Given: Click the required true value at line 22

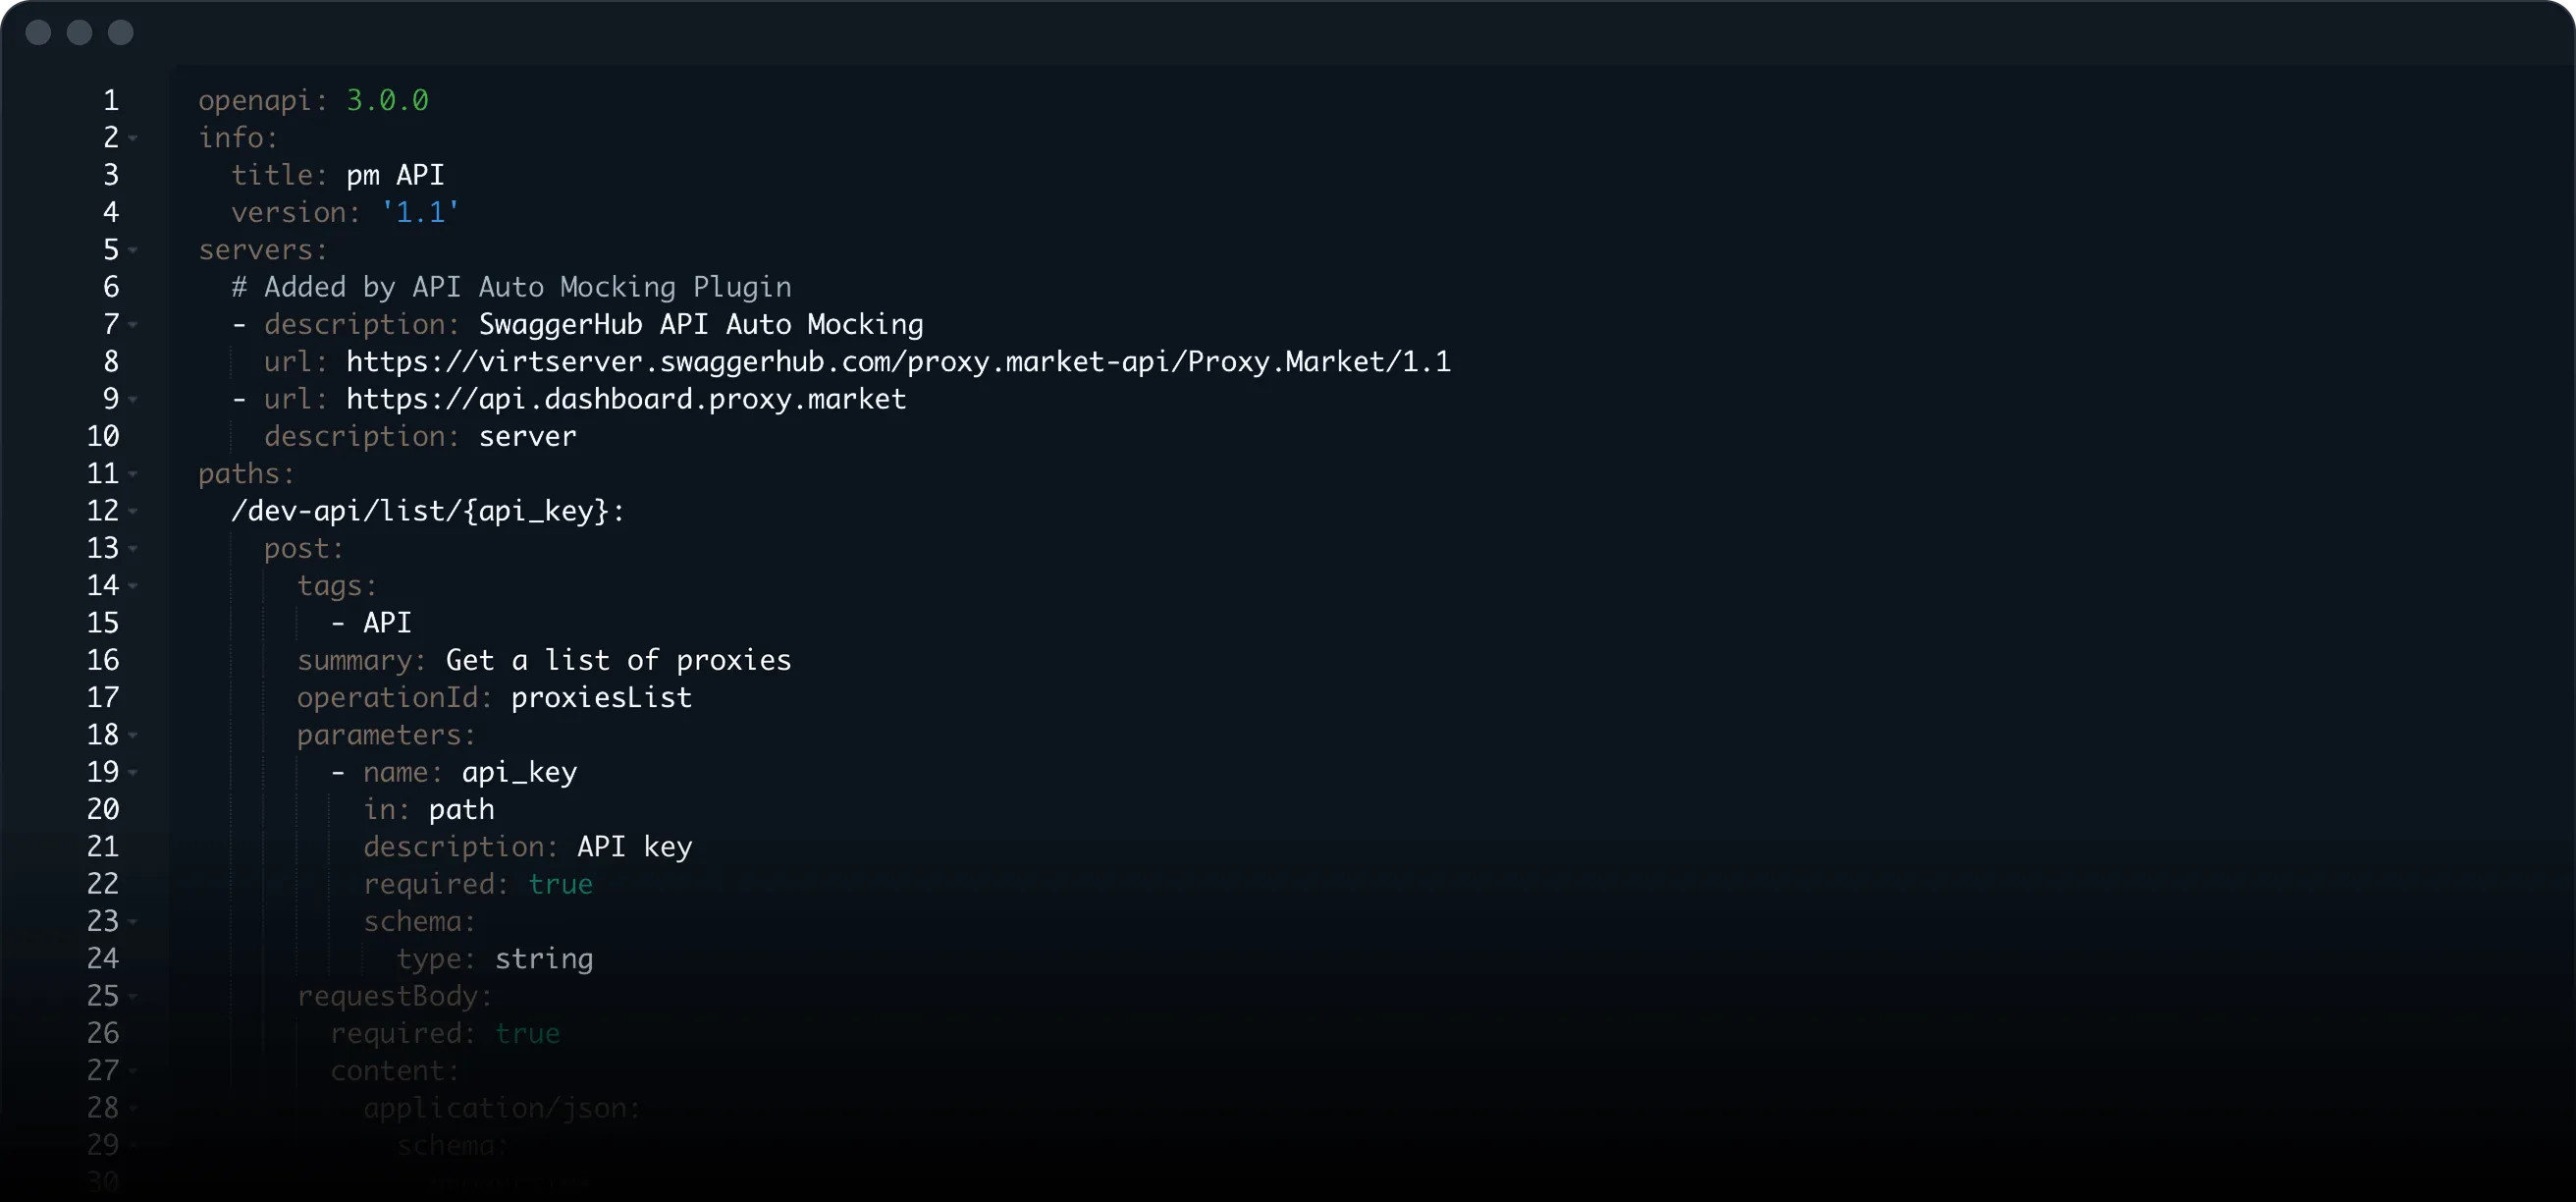Looking at the screenshot, I should [x=560, y=884].
